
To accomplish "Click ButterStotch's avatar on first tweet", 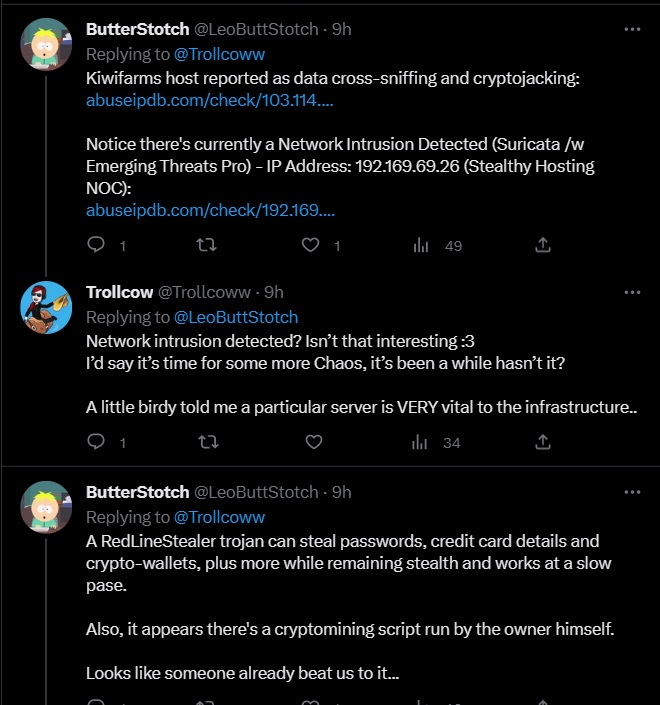I will click(46, 45).
